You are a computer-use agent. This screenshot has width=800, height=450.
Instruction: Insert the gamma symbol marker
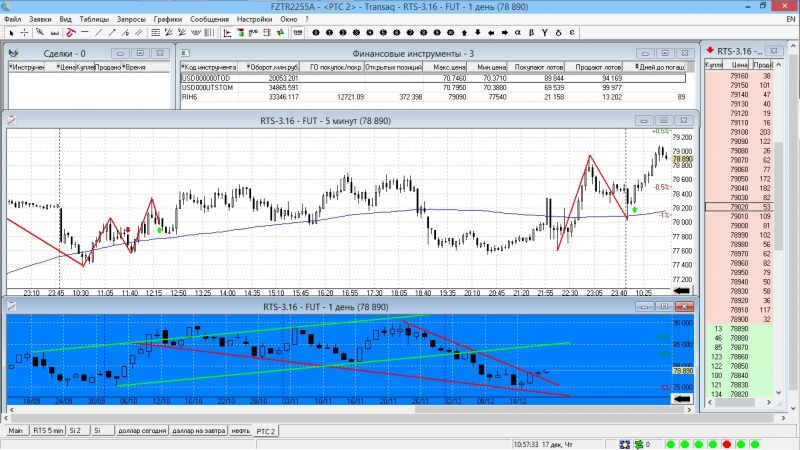click(545, 33)
